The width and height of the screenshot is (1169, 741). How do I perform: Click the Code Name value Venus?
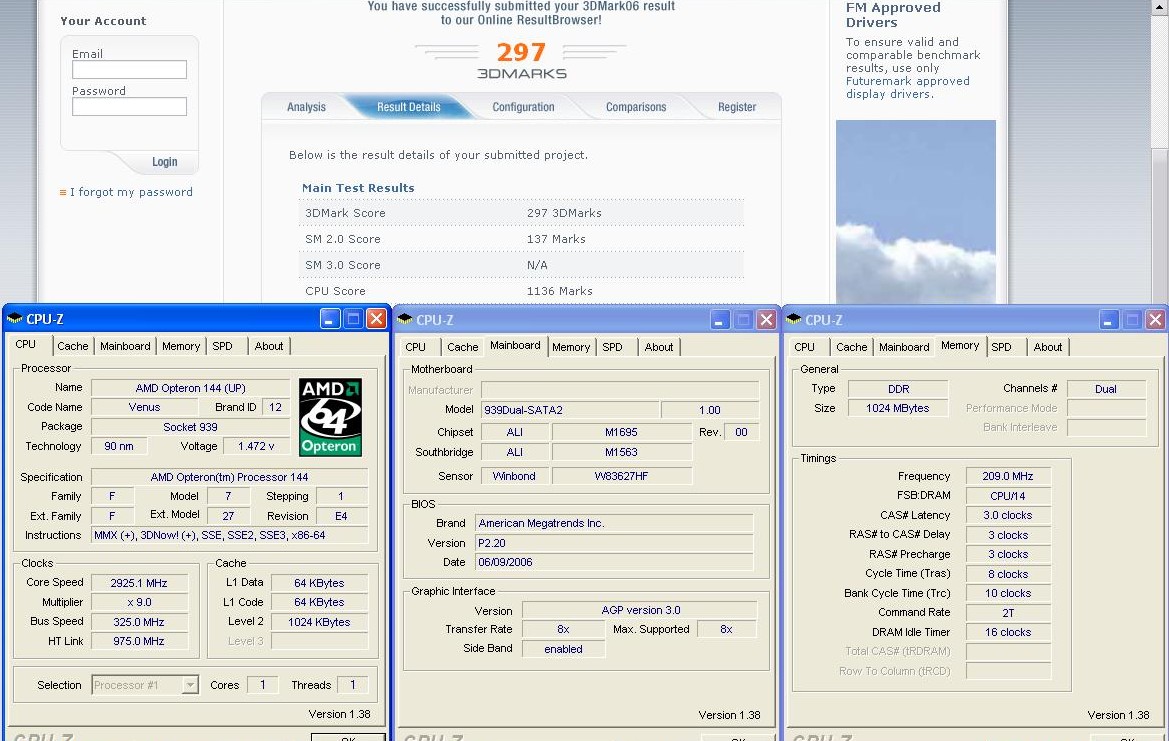144,407
